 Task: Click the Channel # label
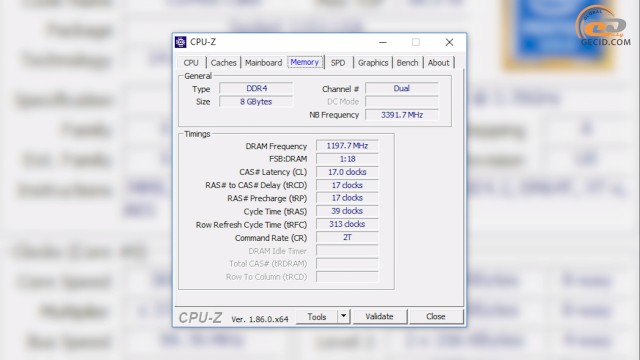340,89
